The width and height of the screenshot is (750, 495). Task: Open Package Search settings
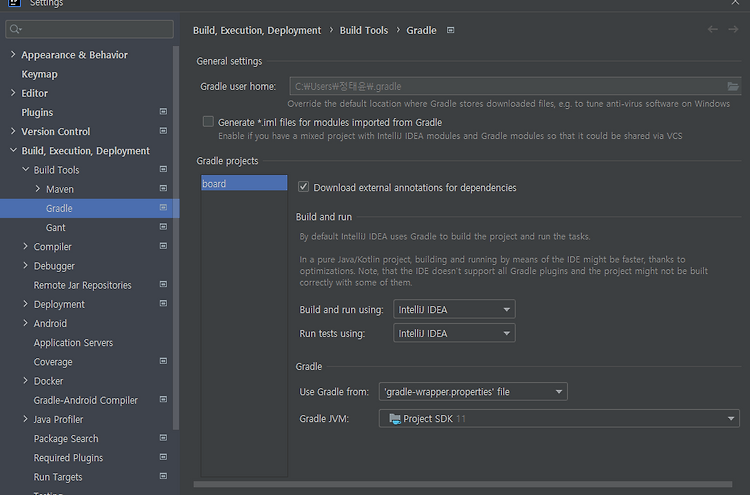click(66, 439)
